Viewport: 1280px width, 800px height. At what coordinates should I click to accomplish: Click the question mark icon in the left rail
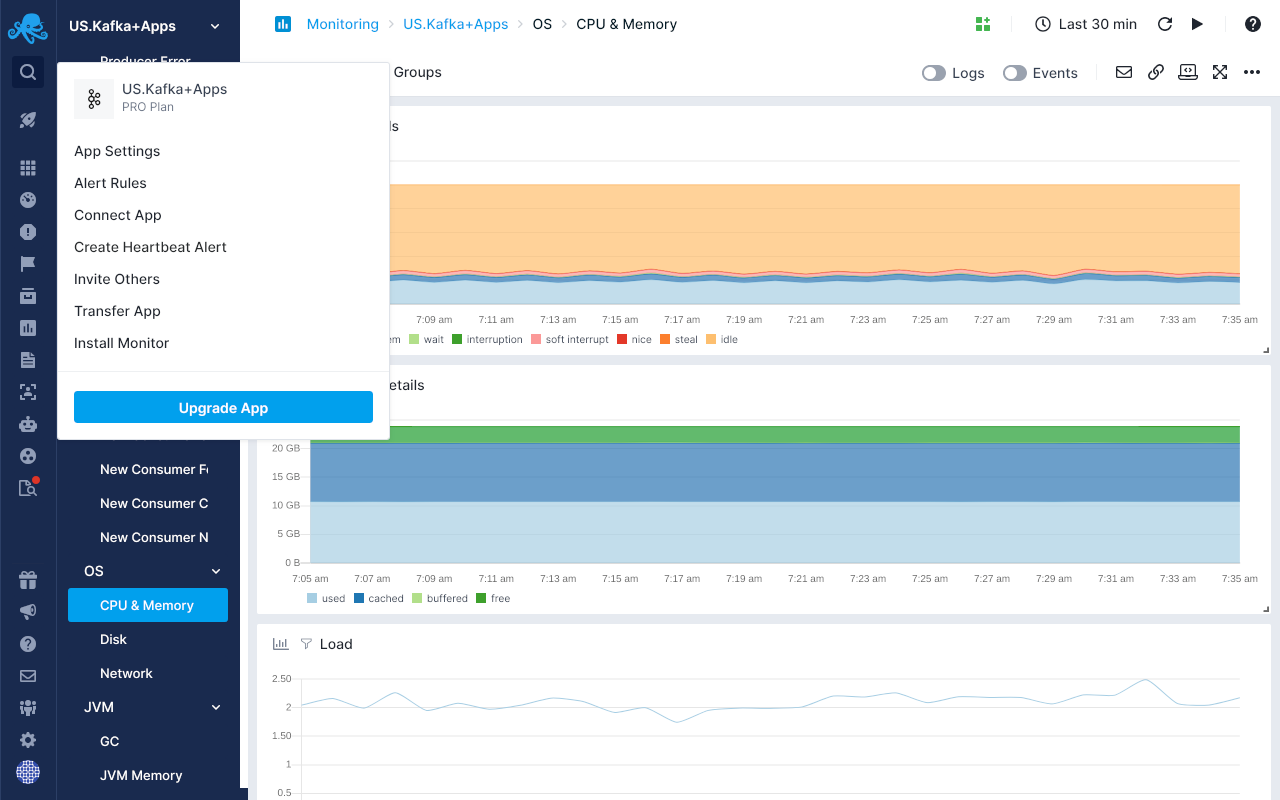tap(28, 644)
